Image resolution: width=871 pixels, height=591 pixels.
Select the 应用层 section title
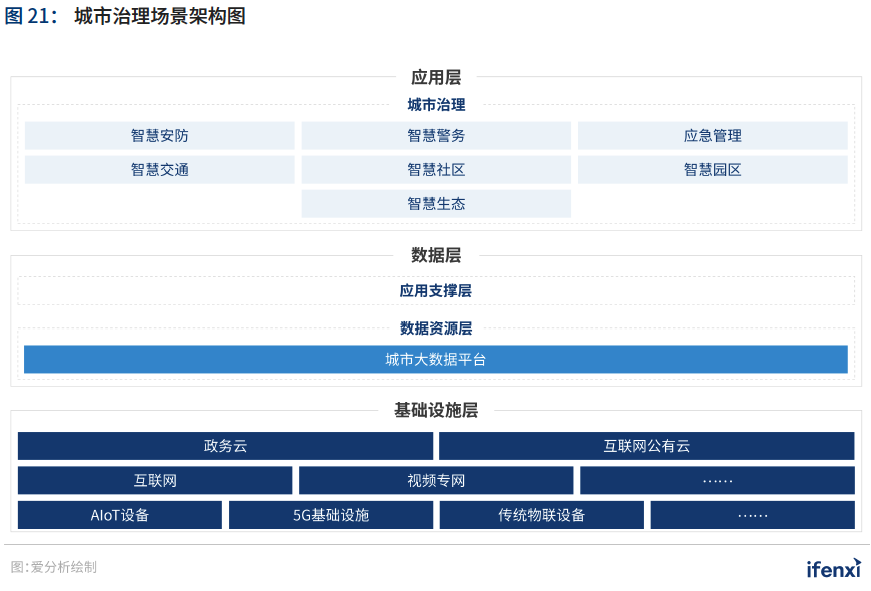[435, 76]
